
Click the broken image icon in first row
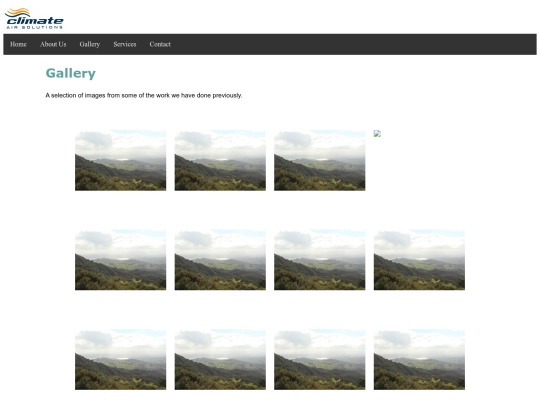377,134
